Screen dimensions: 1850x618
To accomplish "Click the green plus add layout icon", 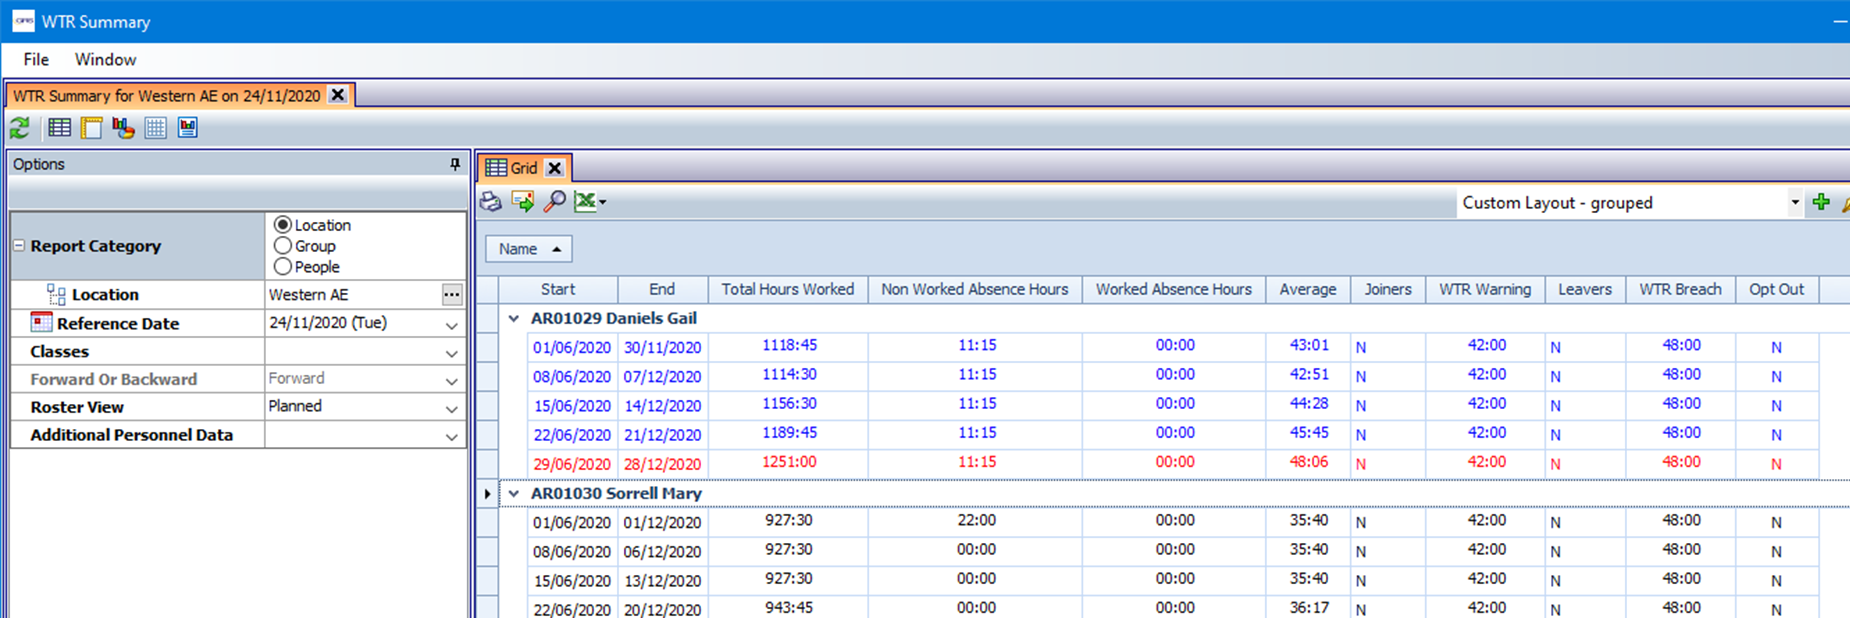I will (x=1820, y=202).
